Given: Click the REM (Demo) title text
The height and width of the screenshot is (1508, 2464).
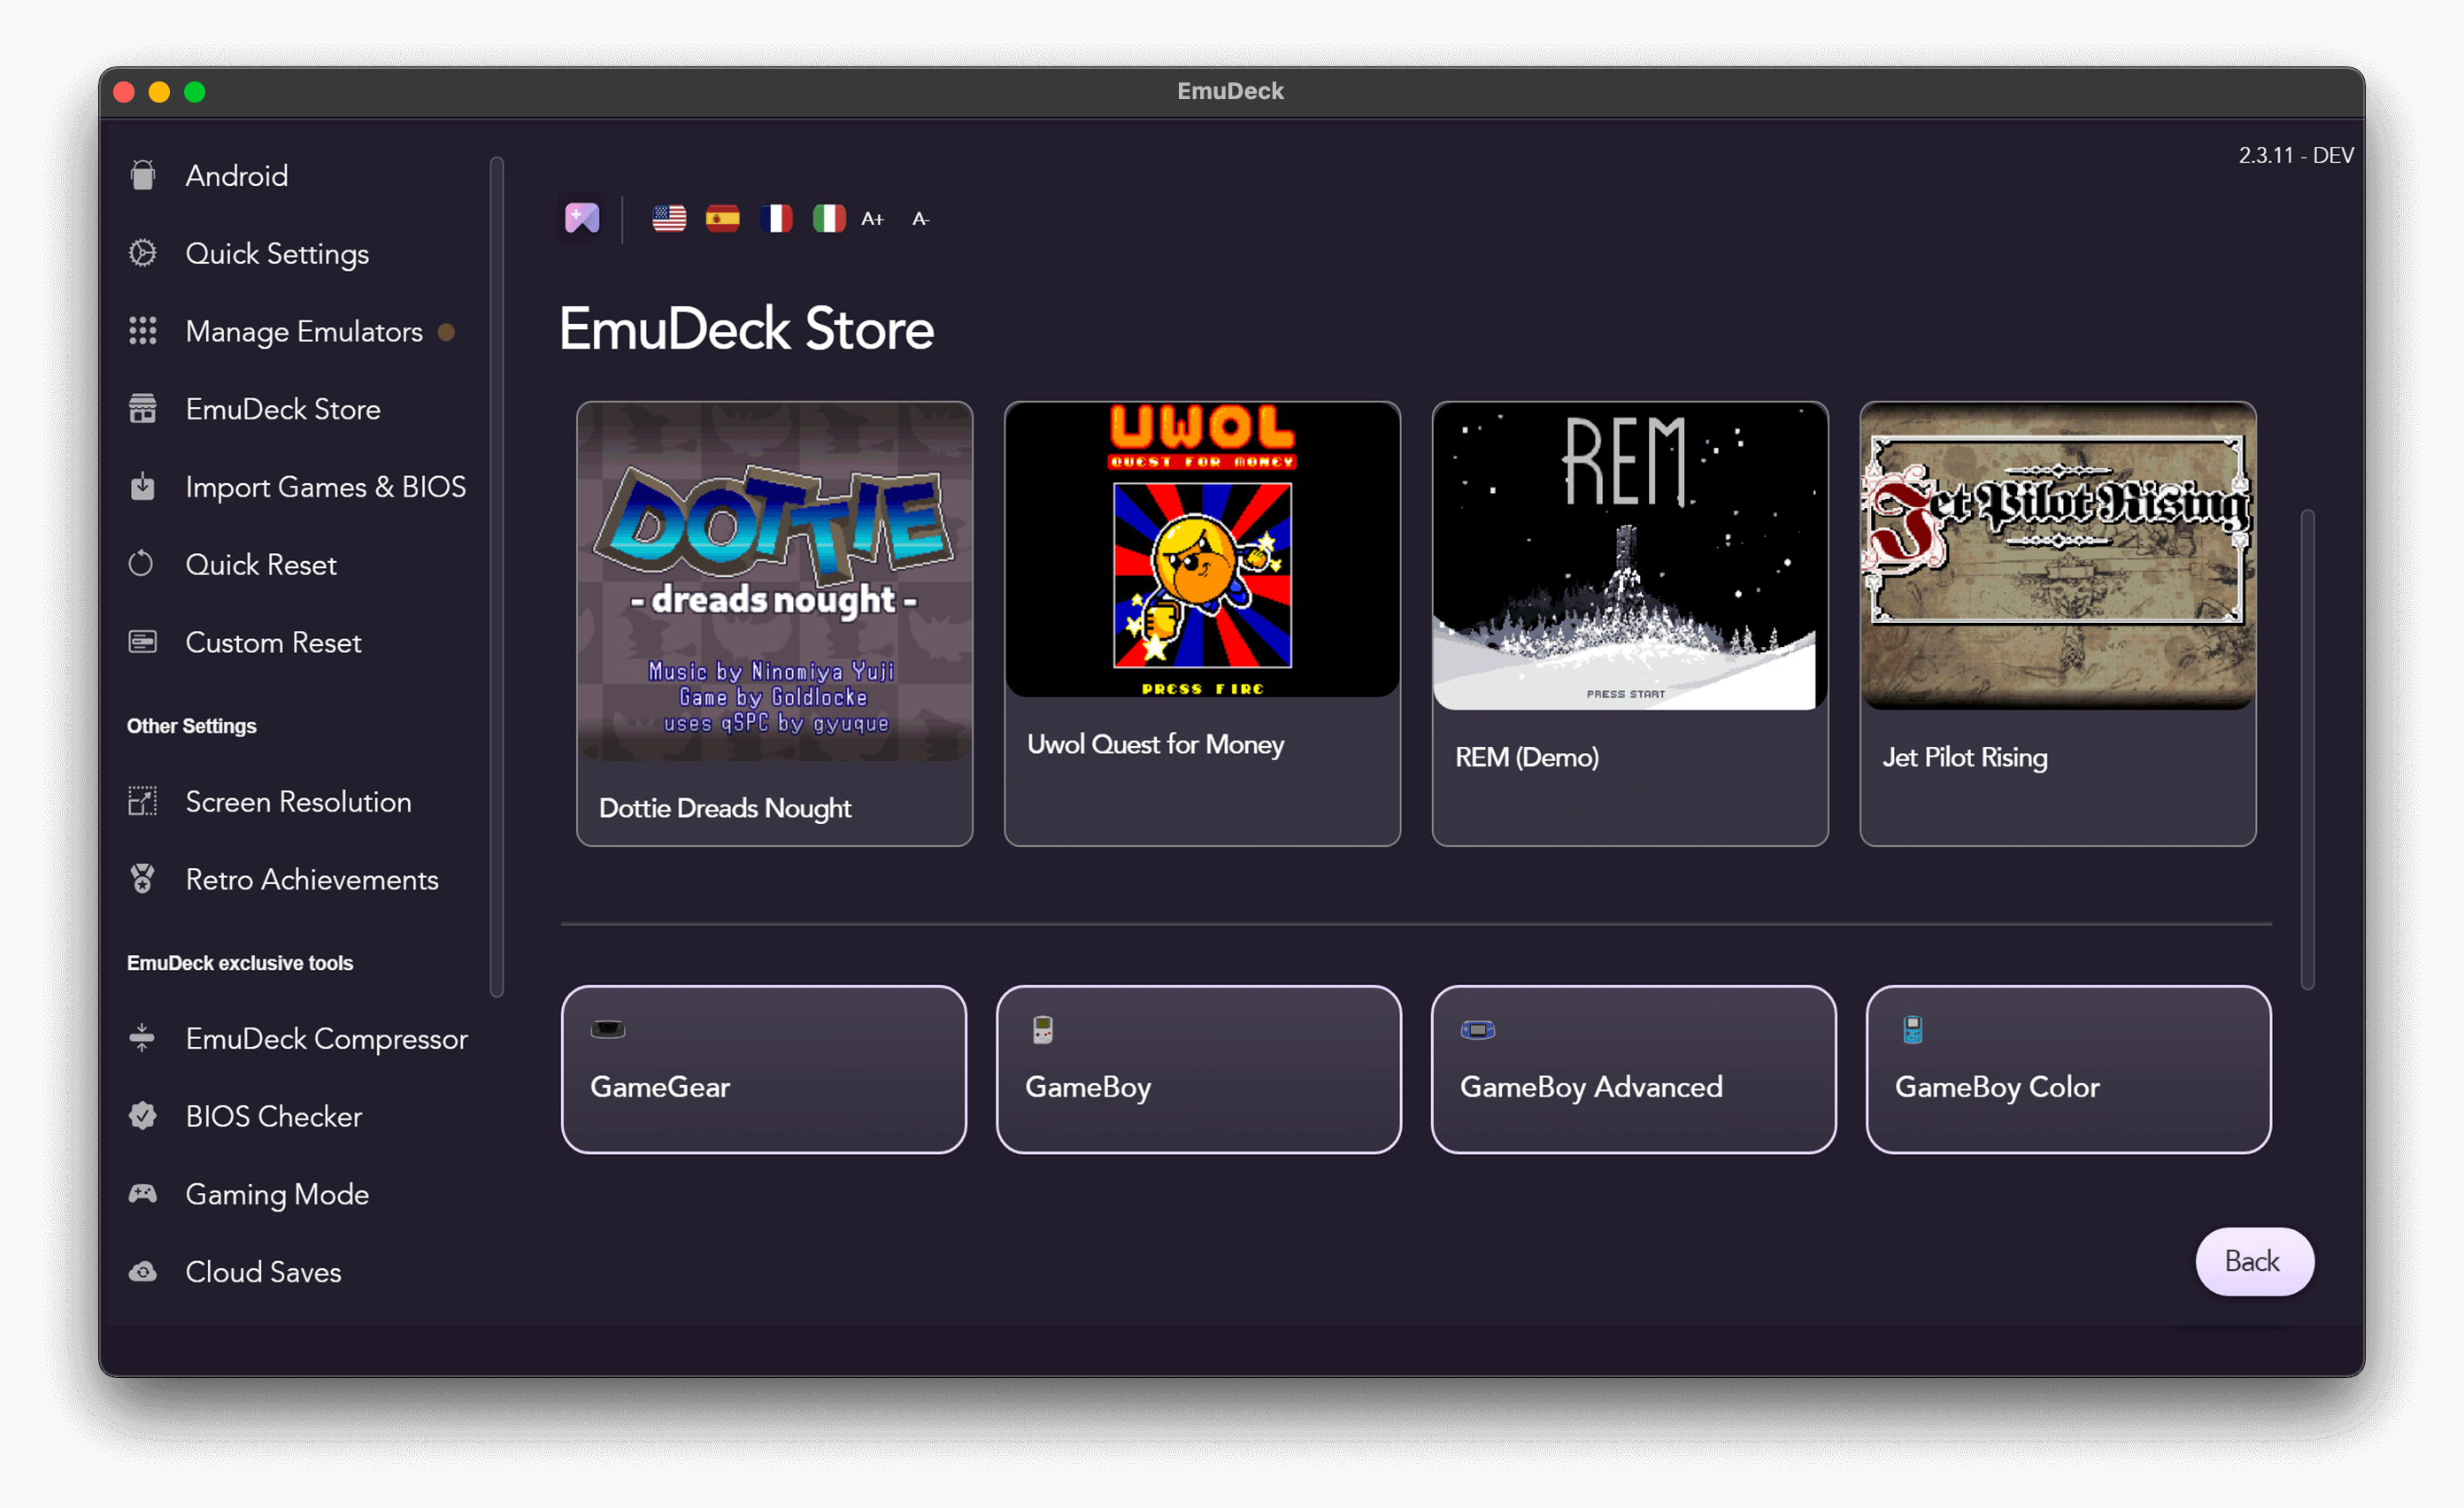Looking at the screenshot, I should 1527,757.
